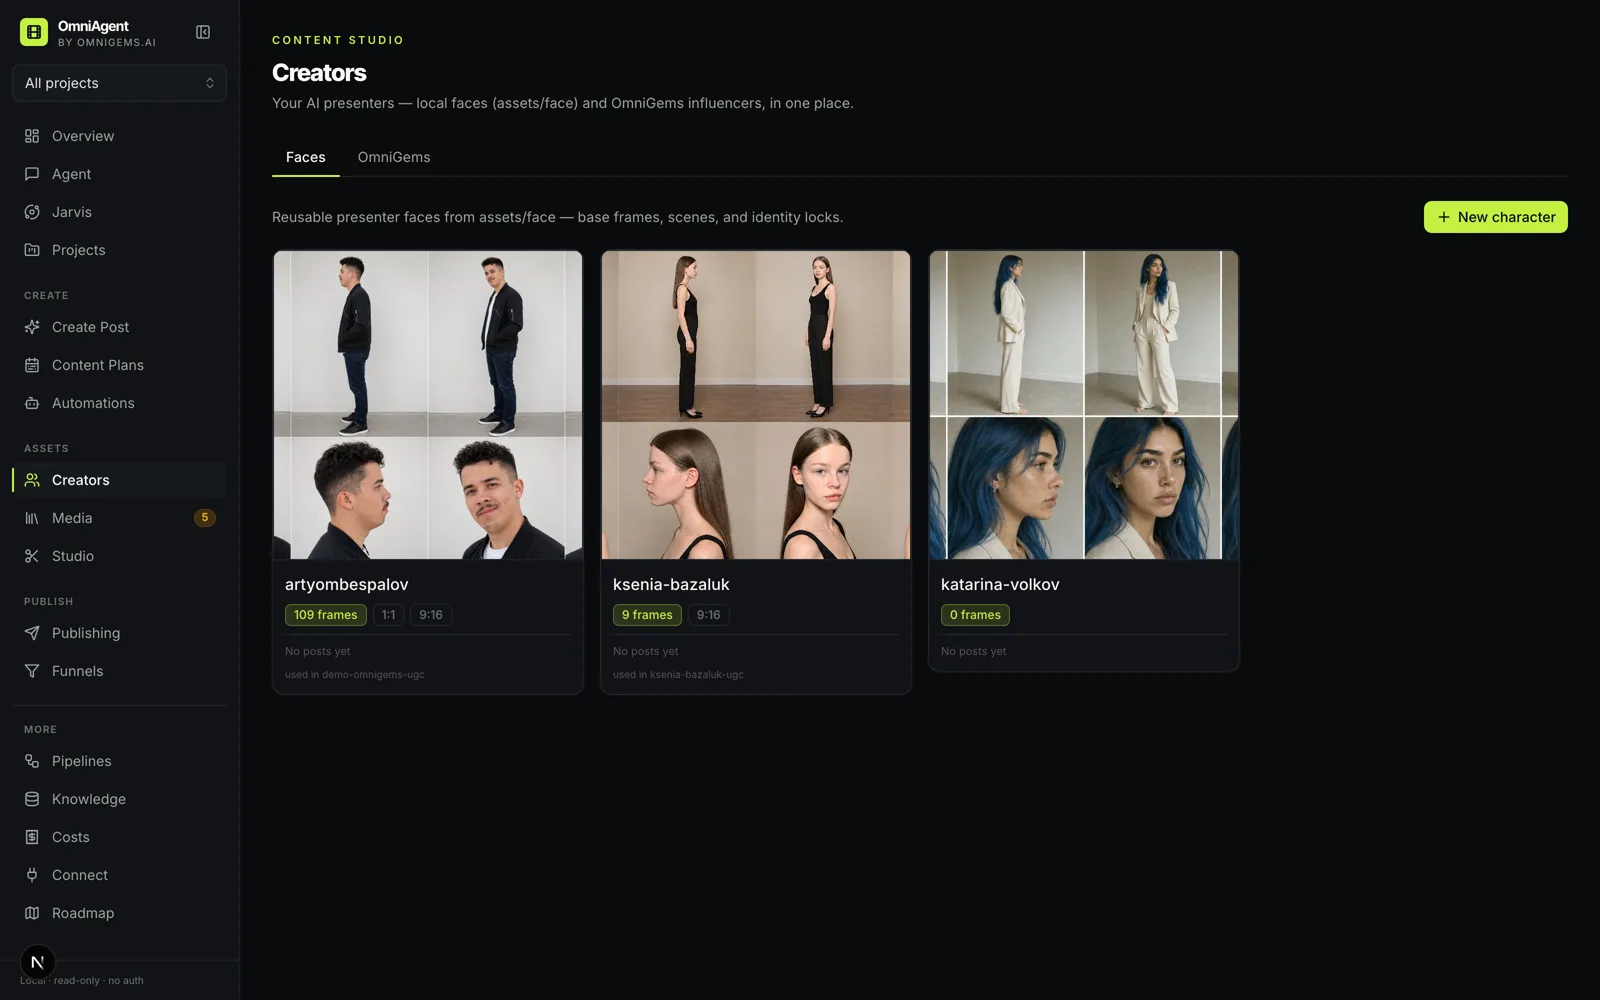
Task: Open the Funnels filter icon
Action: (x=32, y=671)
